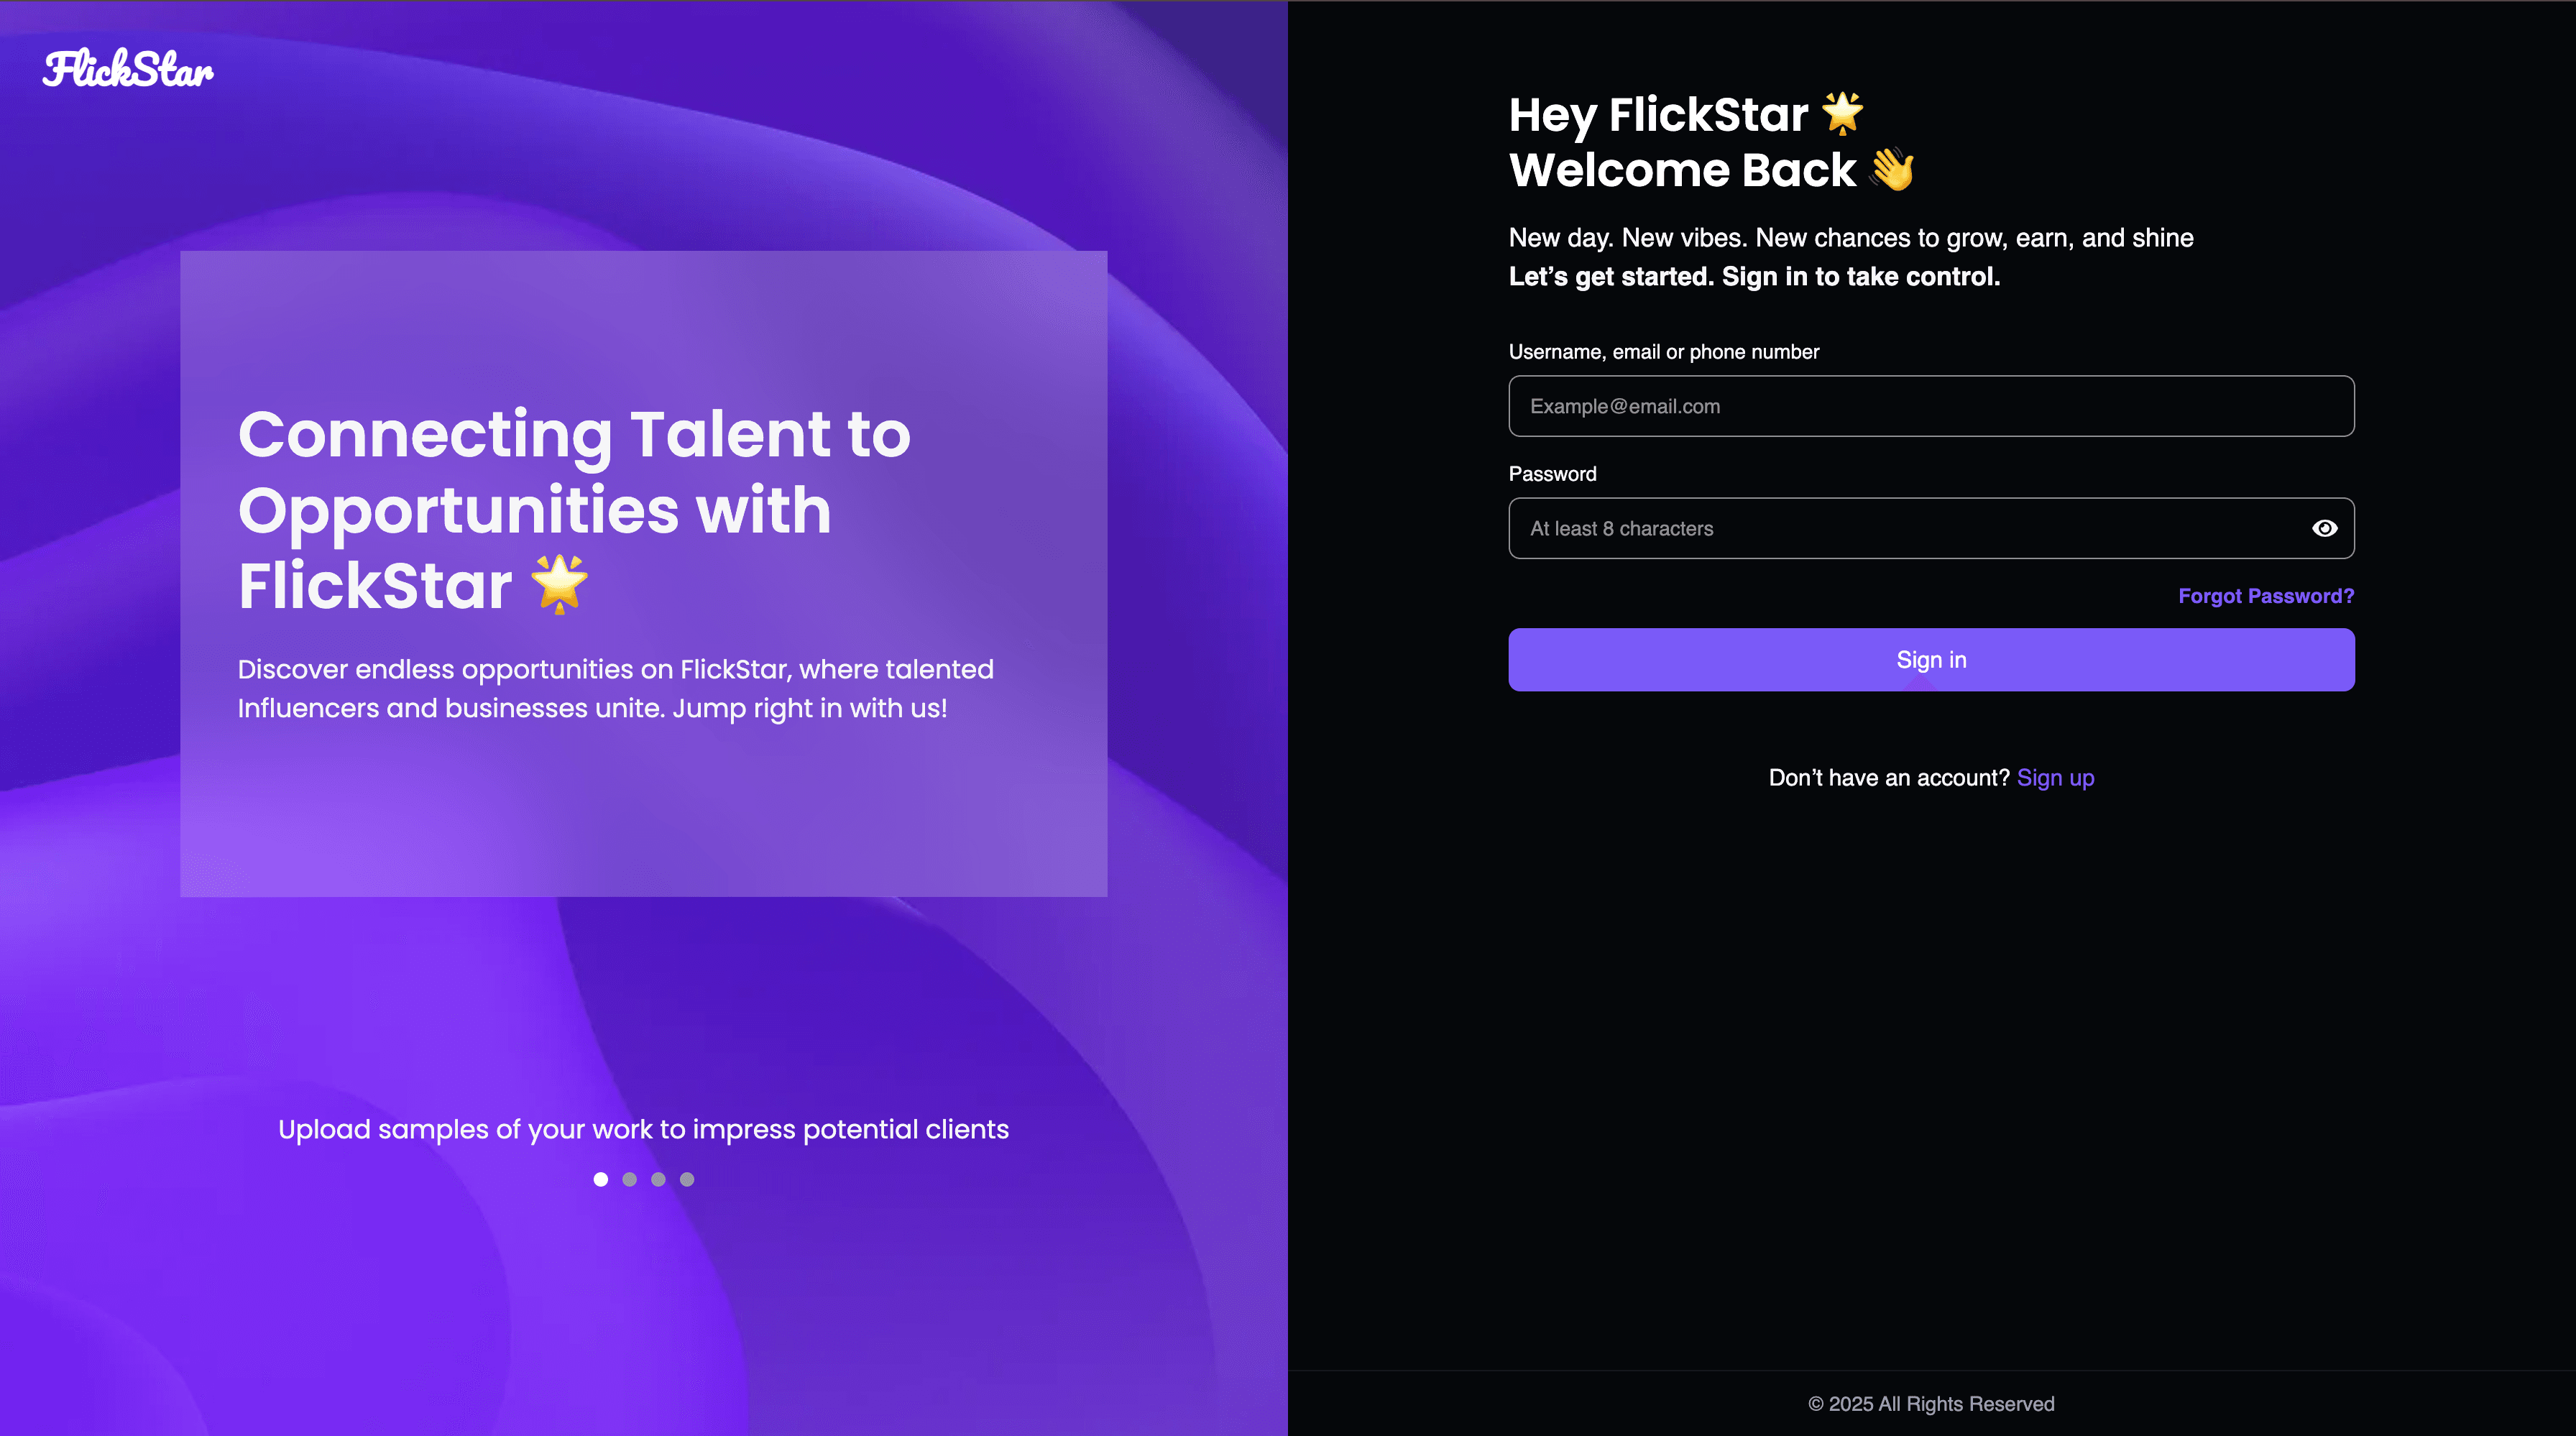The image size is (2576, 1436).
Task: Click the Password field label
Action: click(x=1552, y=474)
